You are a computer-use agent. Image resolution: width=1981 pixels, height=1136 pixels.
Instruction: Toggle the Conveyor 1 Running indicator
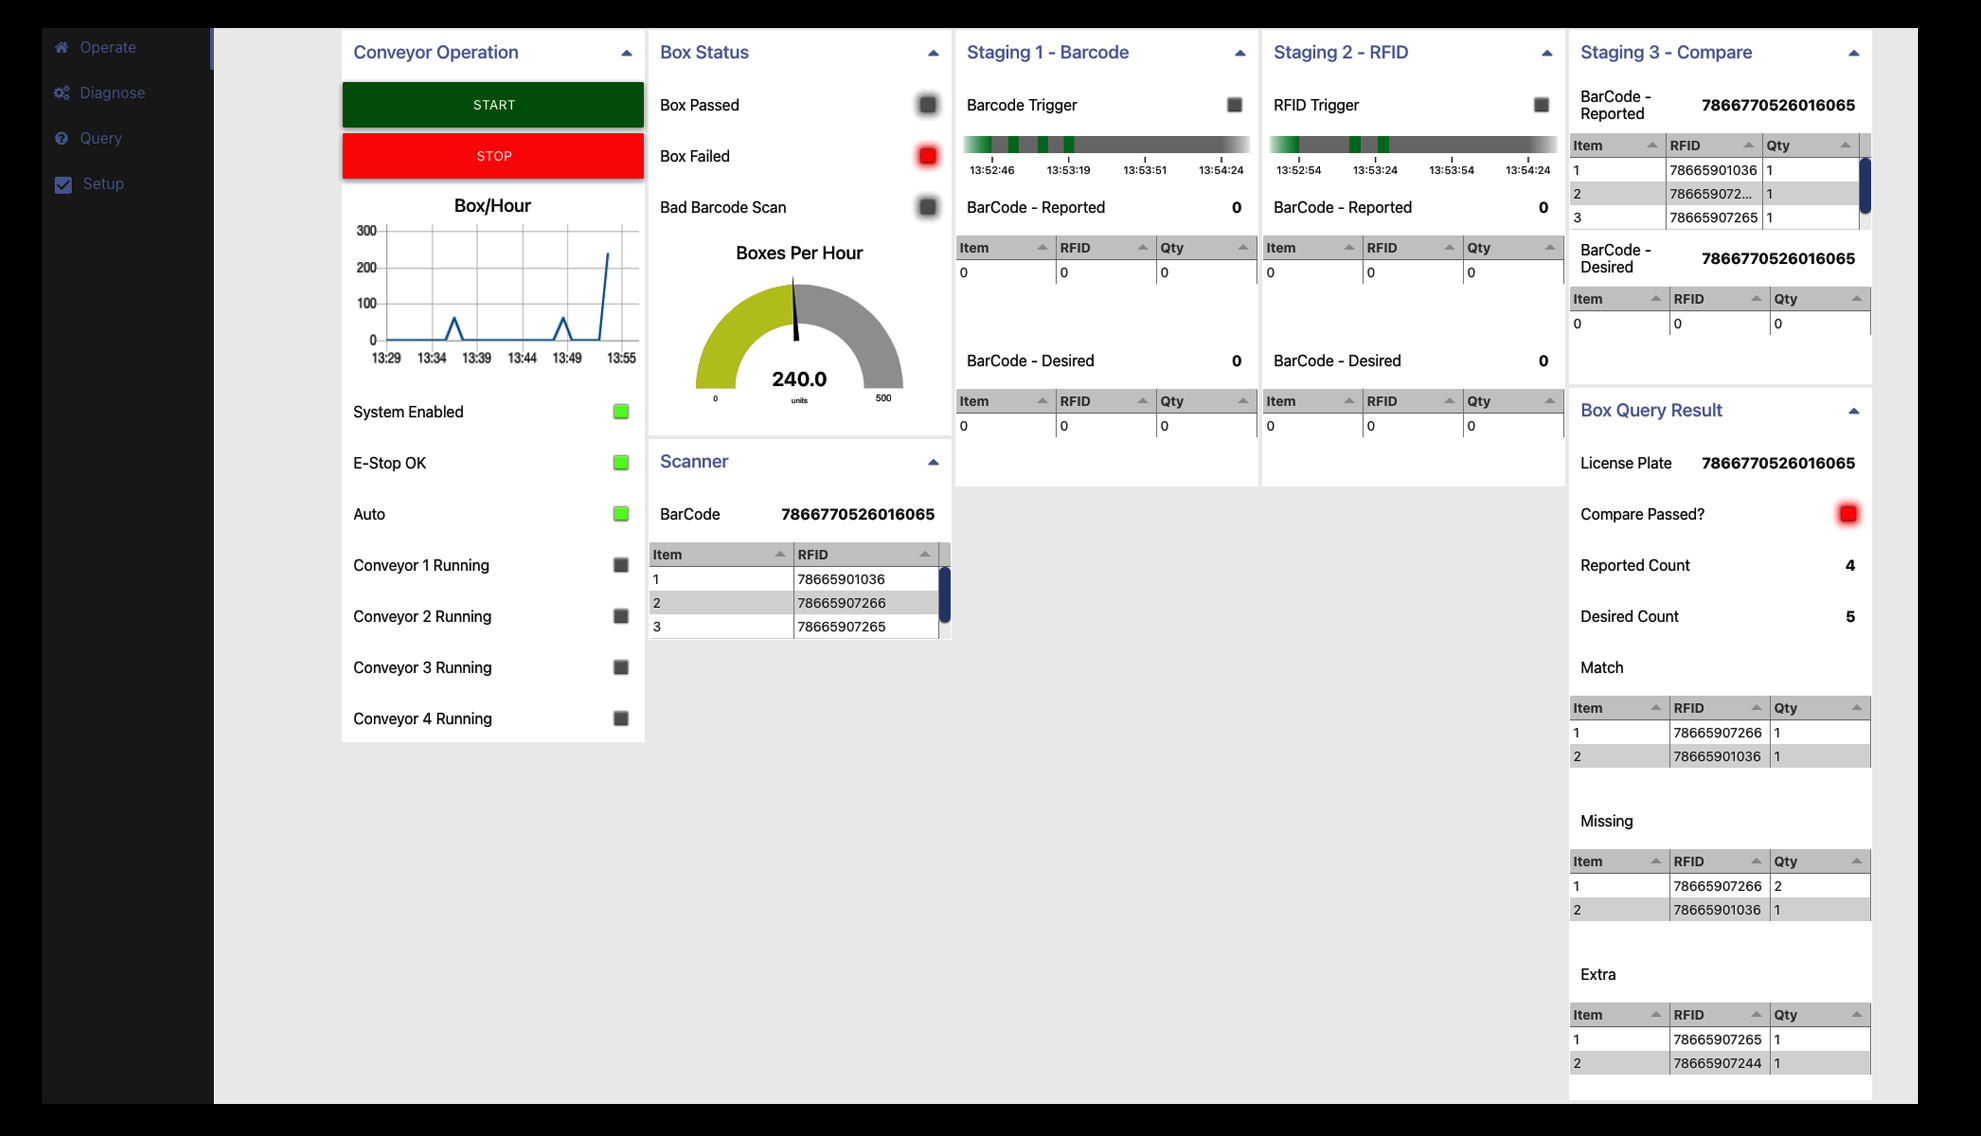pyautogui.click(x=620, y=565)
